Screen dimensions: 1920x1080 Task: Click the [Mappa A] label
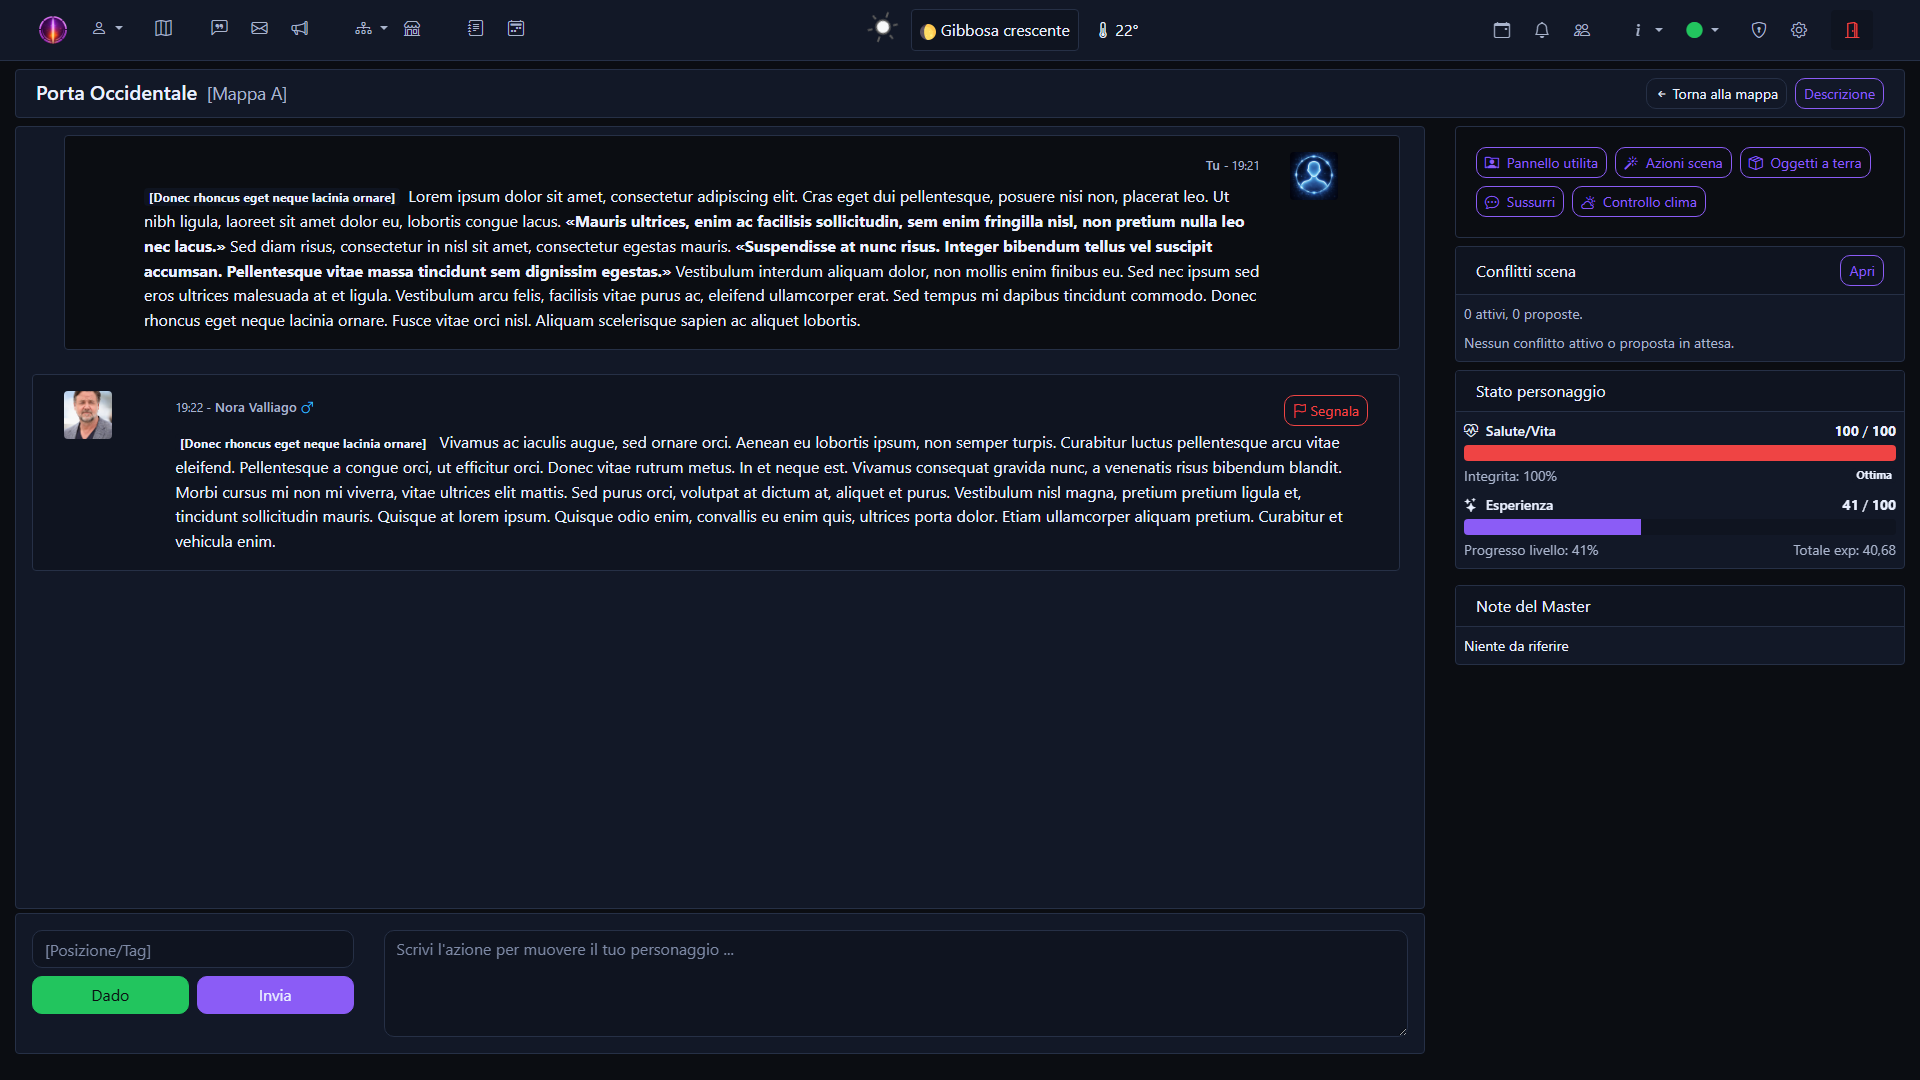pos(247,94)
